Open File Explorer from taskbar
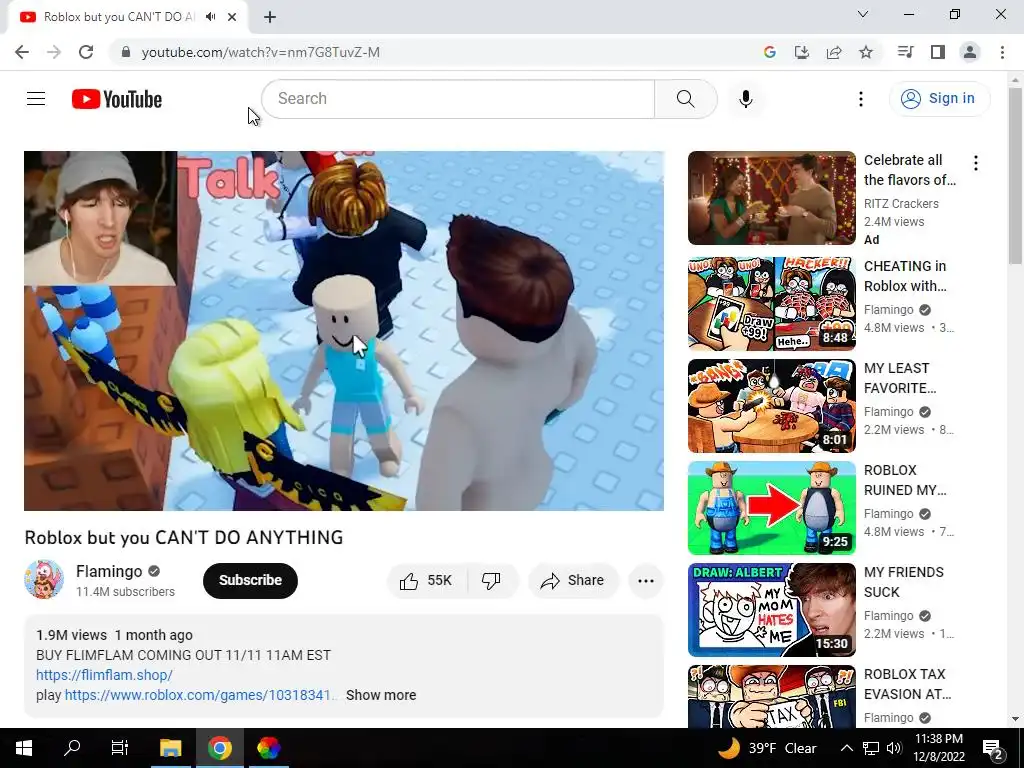Image resolution: width=1024 pixels, height=768 pixels. click(x=170, y=748)
